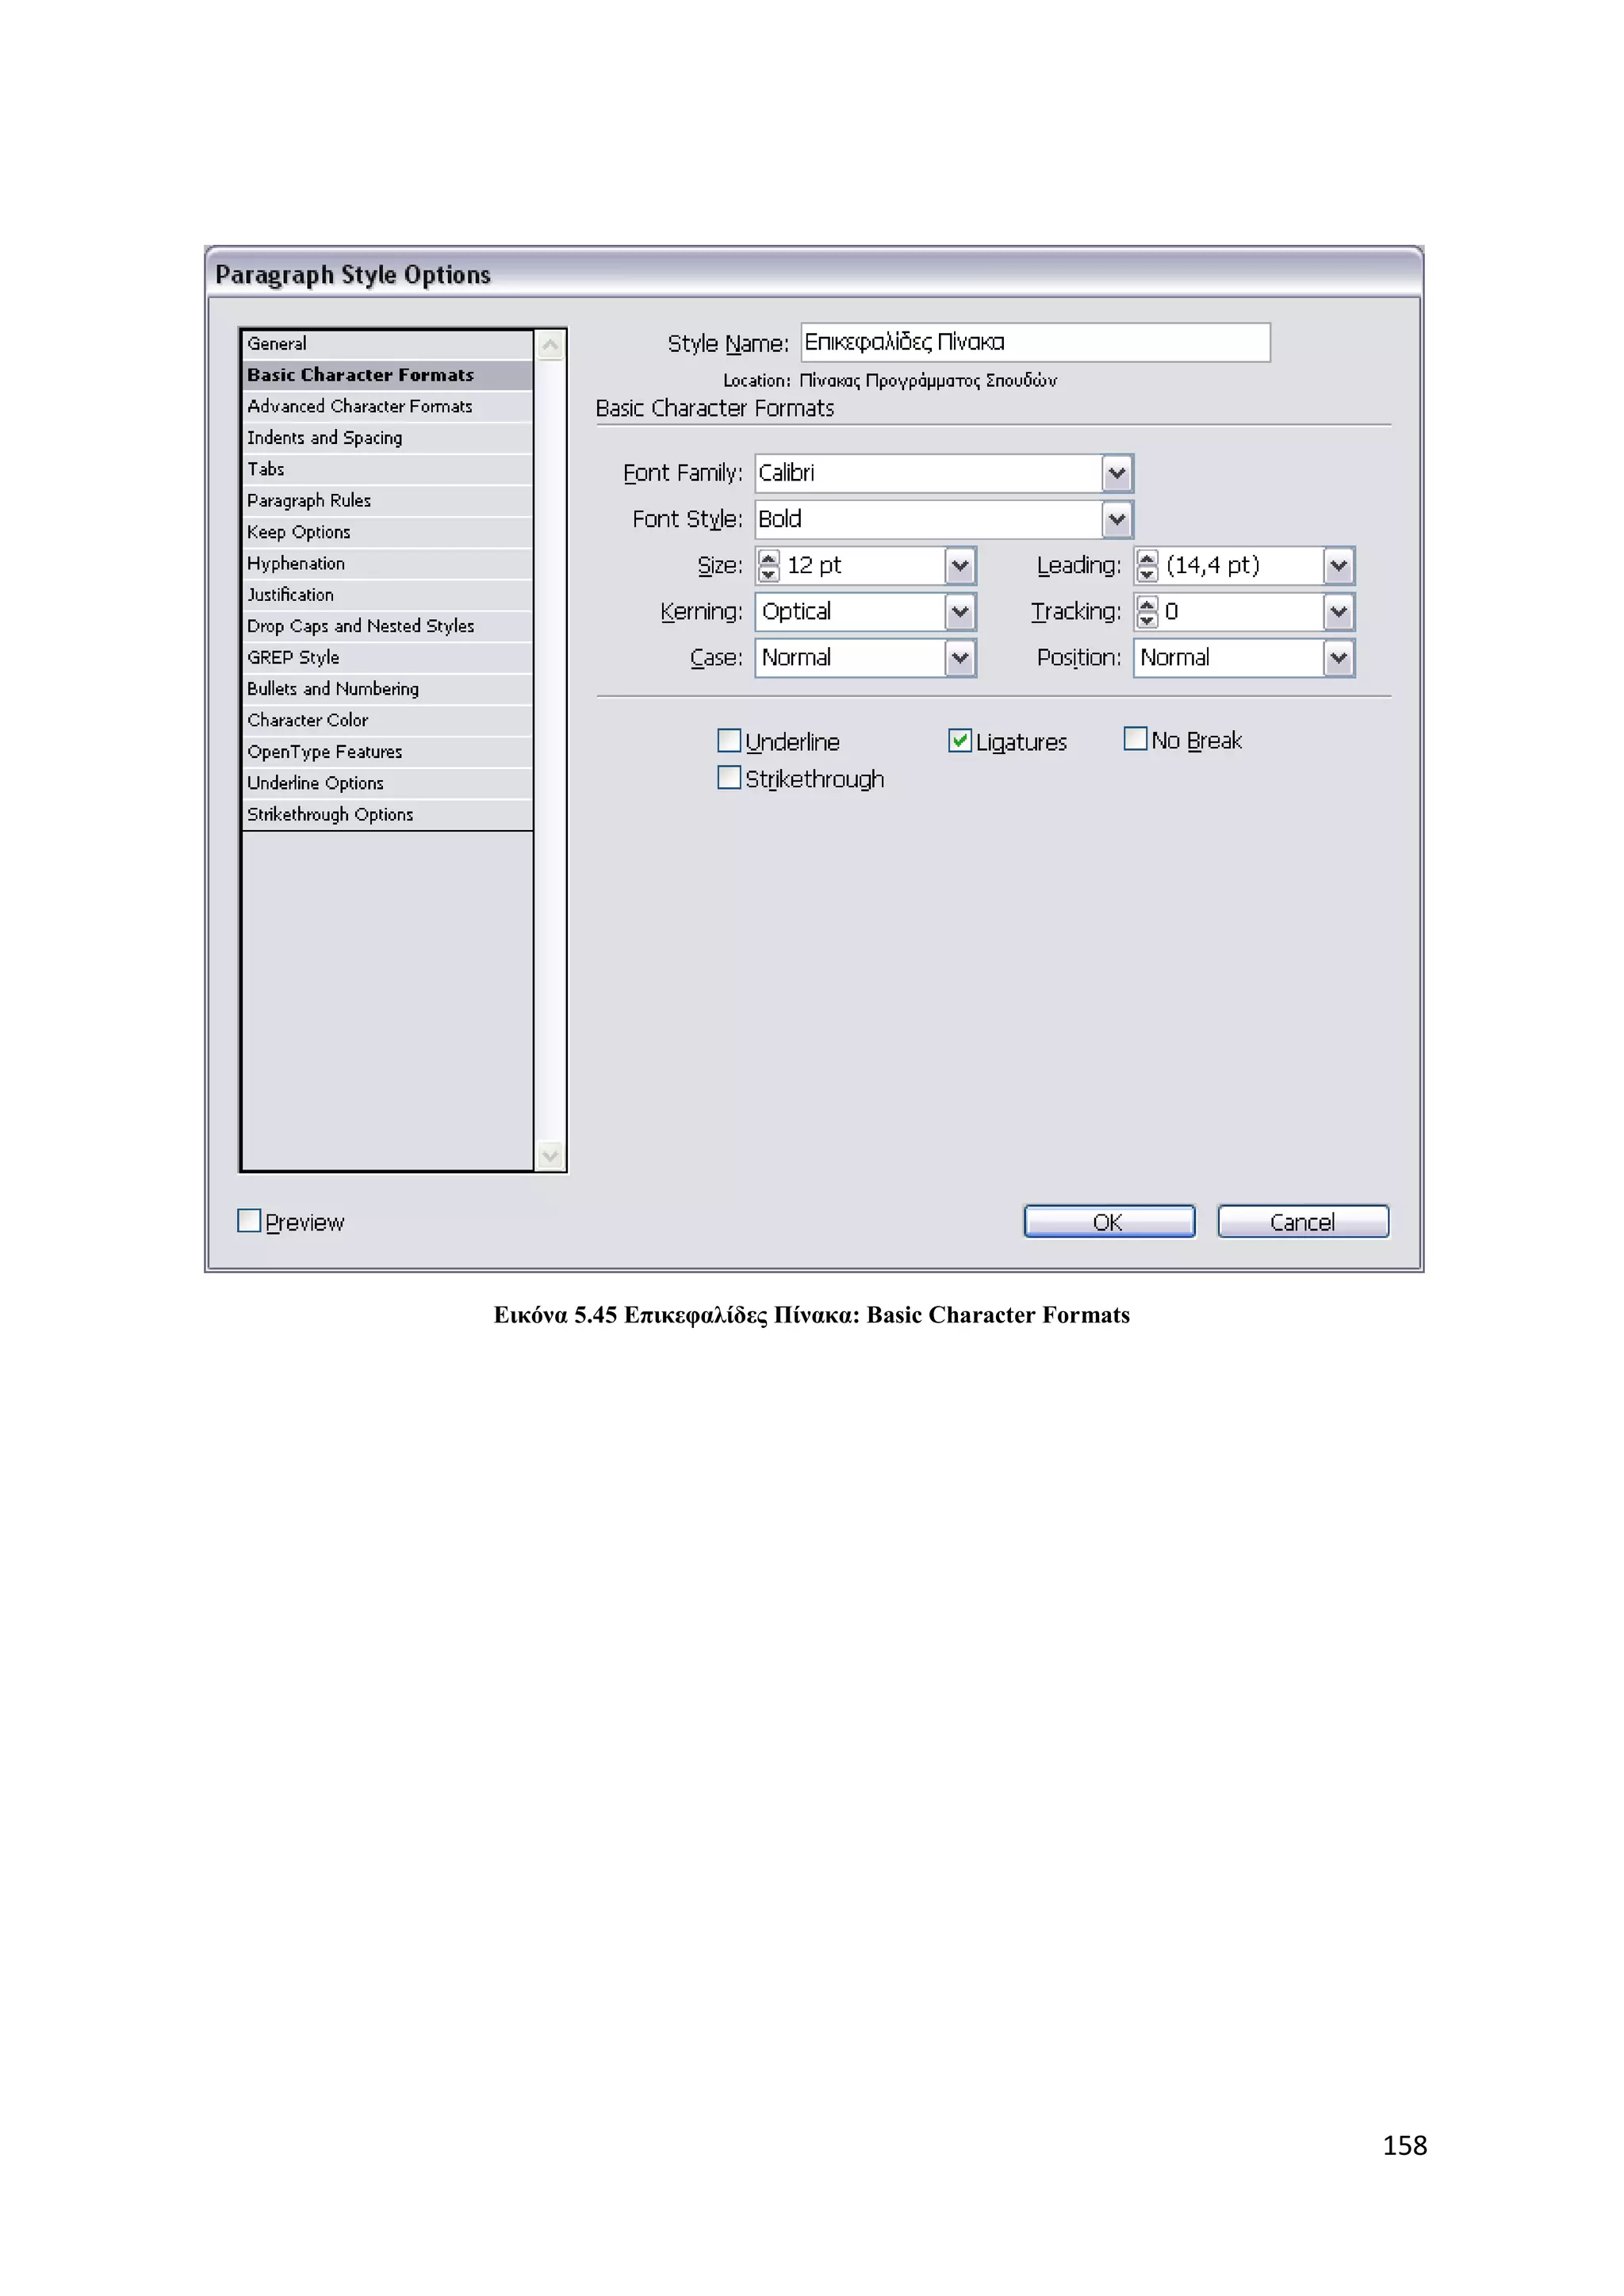Click the category list scroll down arrow
1624x2296 pixels.
[x=550, y=1156]
